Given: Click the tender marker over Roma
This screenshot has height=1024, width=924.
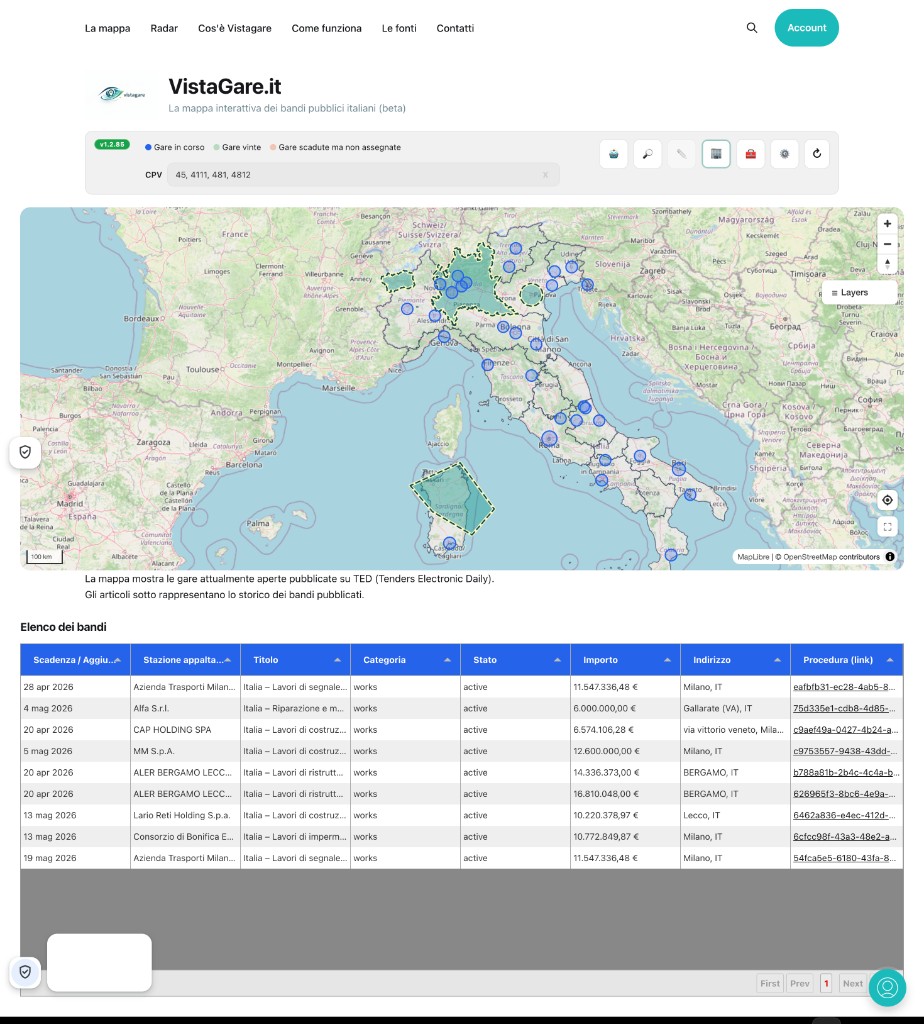Looking at the screenshot, I should pyautogui.click(x=549, y=439).
